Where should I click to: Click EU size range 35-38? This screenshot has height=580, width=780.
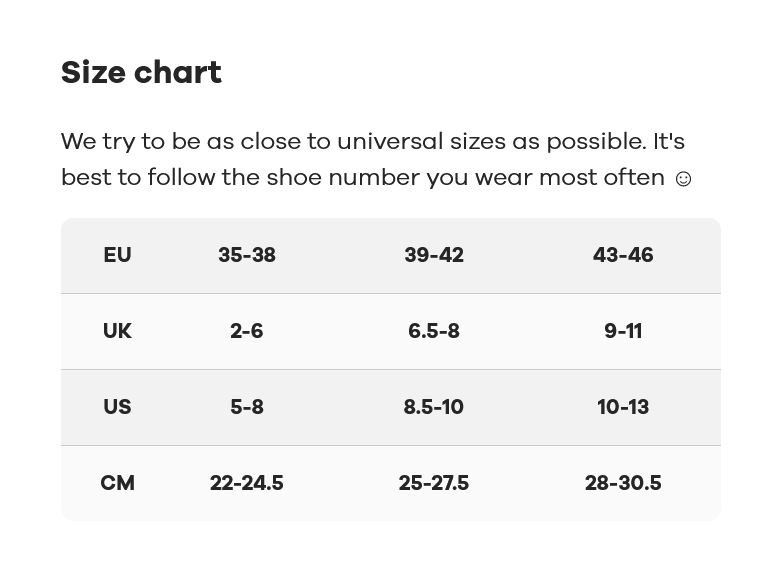247,255
